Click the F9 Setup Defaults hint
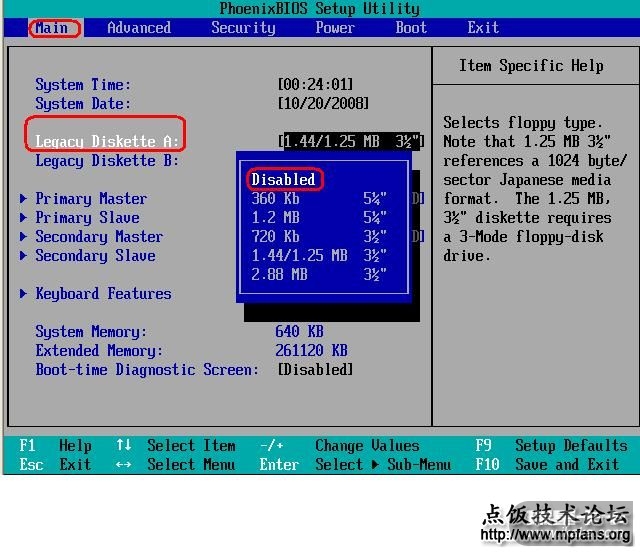The image size is (640, 552). [551, 445]
